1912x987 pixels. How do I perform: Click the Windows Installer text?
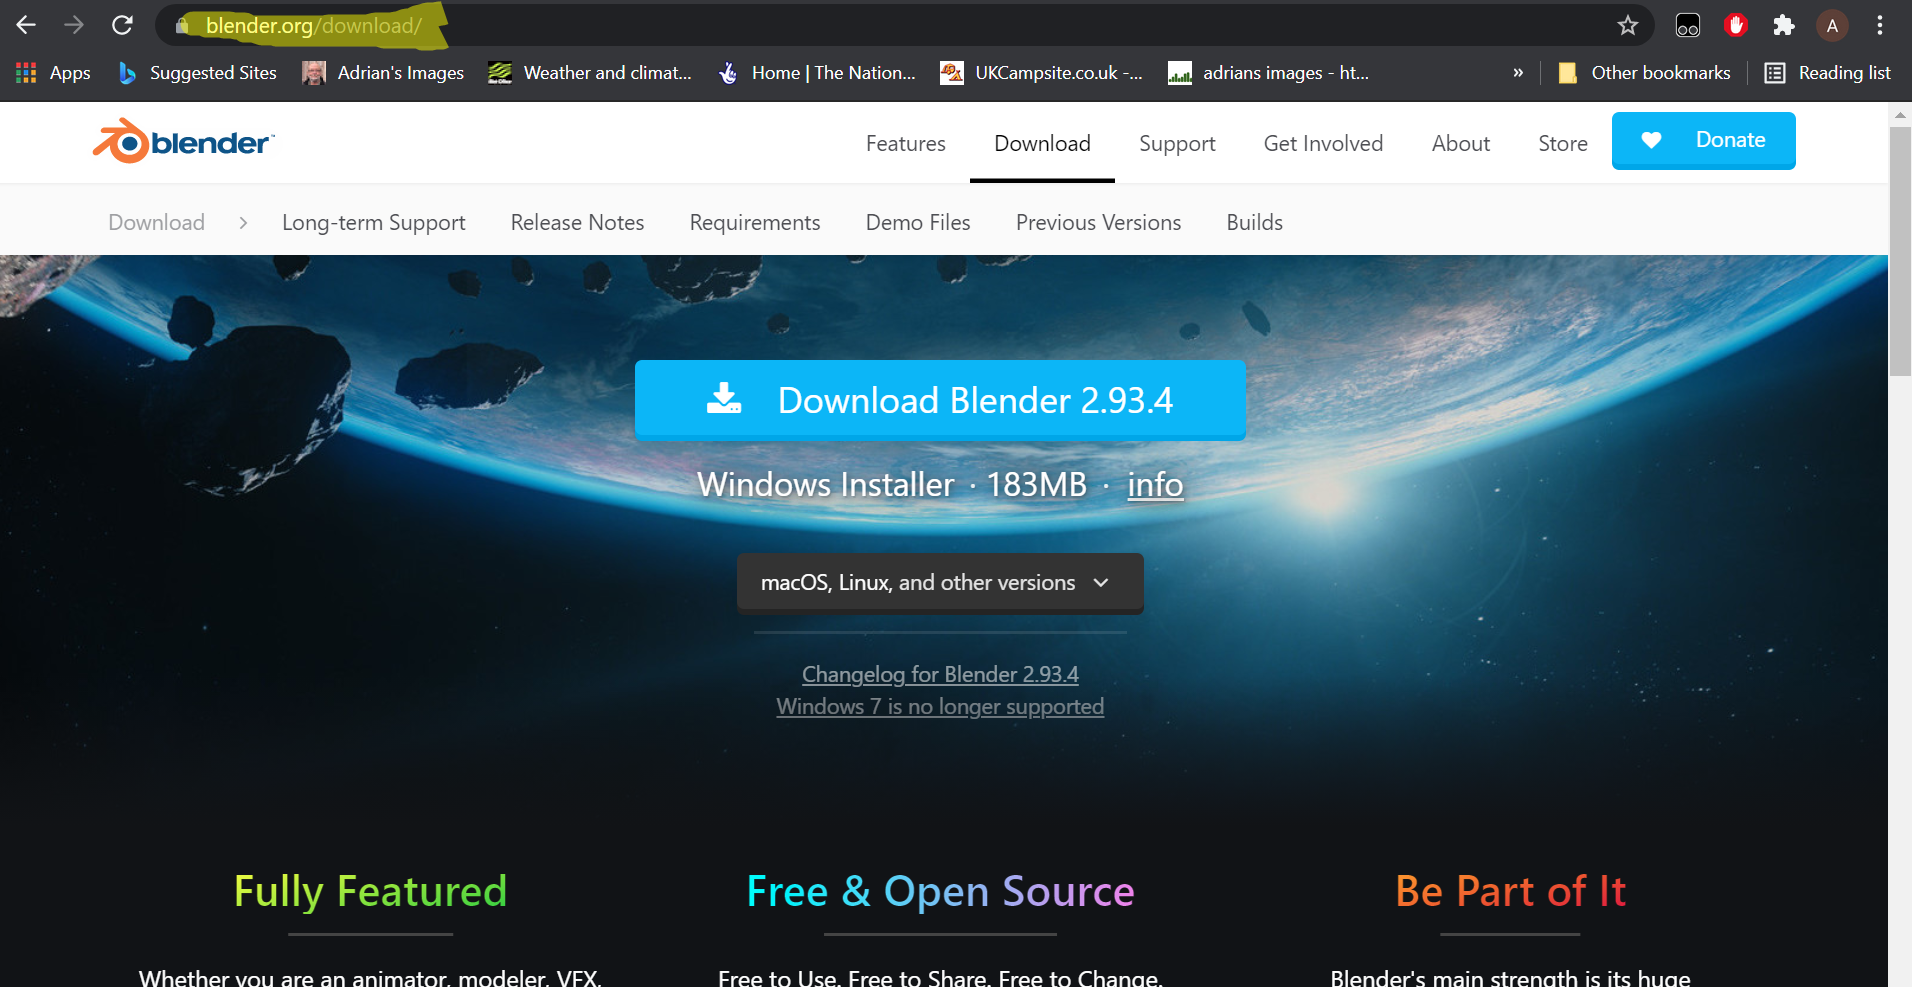(825, 485)
